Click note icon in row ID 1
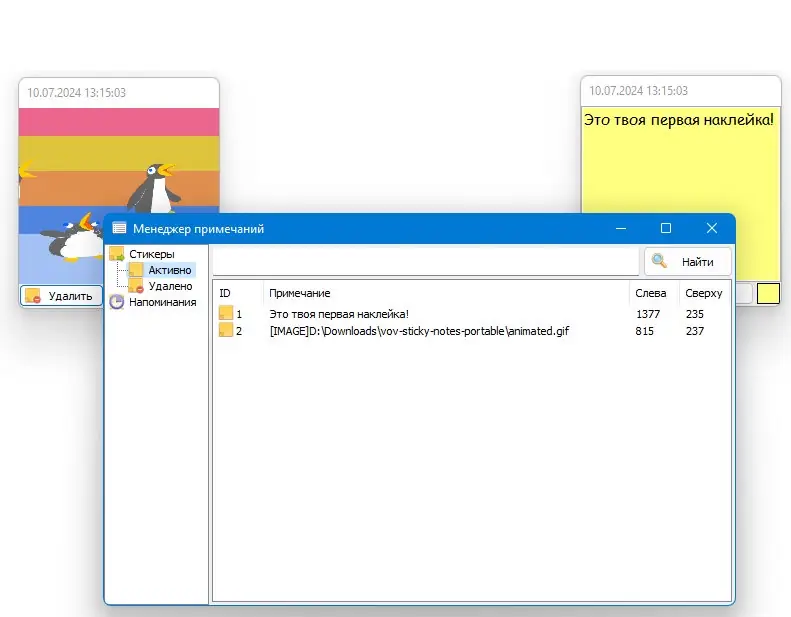Image resolution: width=791 pixels, height=617 pixels. click(x=225, y=313)
